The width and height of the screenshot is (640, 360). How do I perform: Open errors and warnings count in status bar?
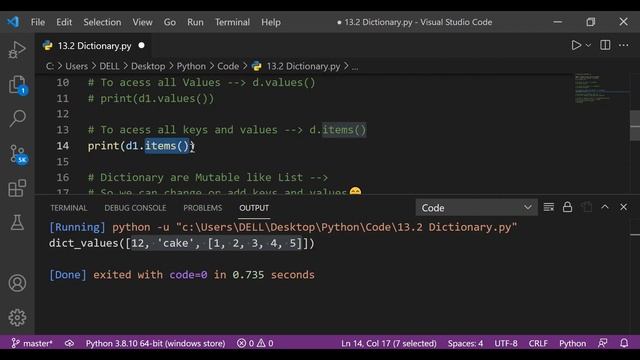point(255,343)
